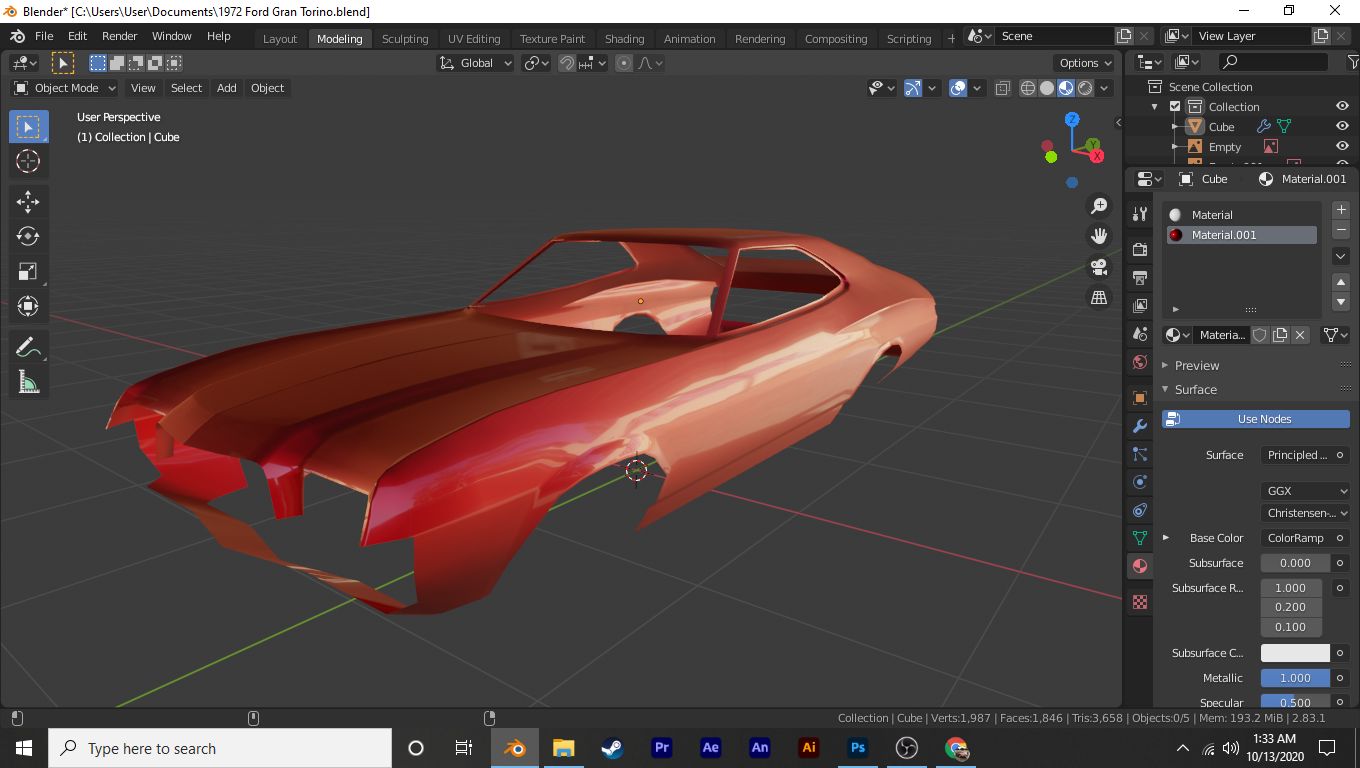The width and height of the screenshot is (1360, 768).
Task: Select the Annotate pencil tool
Action: (x=28, y=347)
